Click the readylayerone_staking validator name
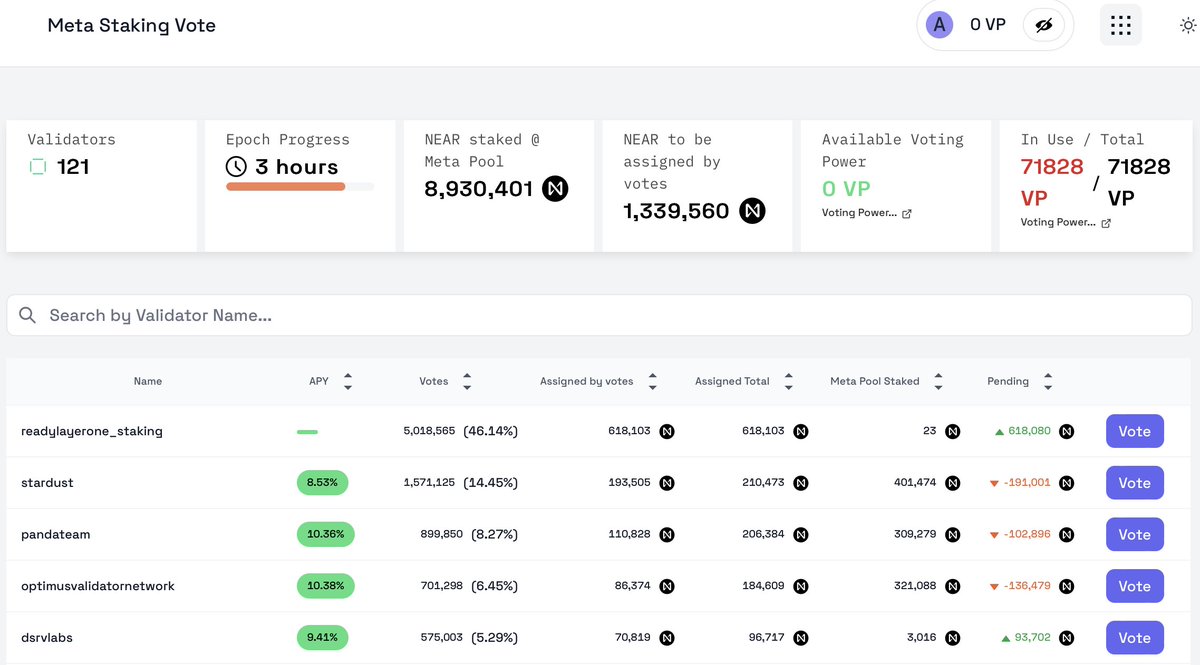 92,431
